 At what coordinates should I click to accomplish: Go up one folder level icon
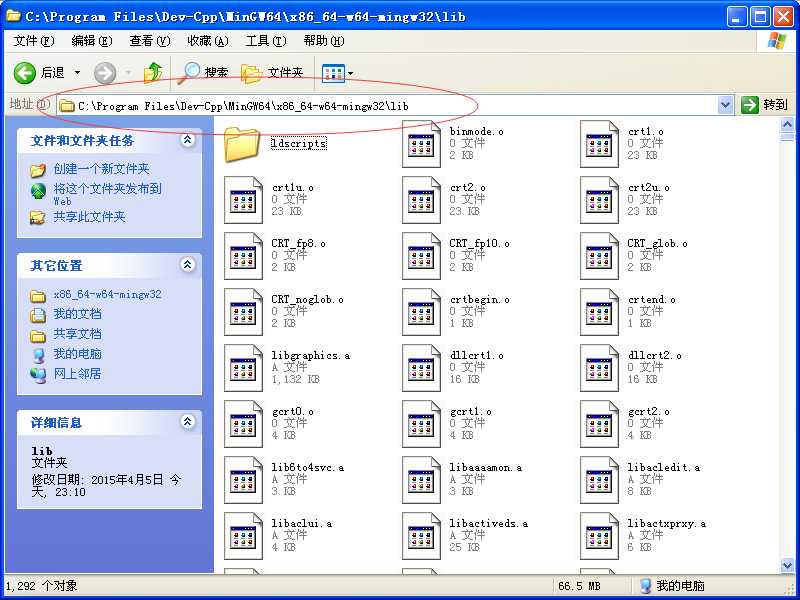pyautogui.click(x=153, y=72)
